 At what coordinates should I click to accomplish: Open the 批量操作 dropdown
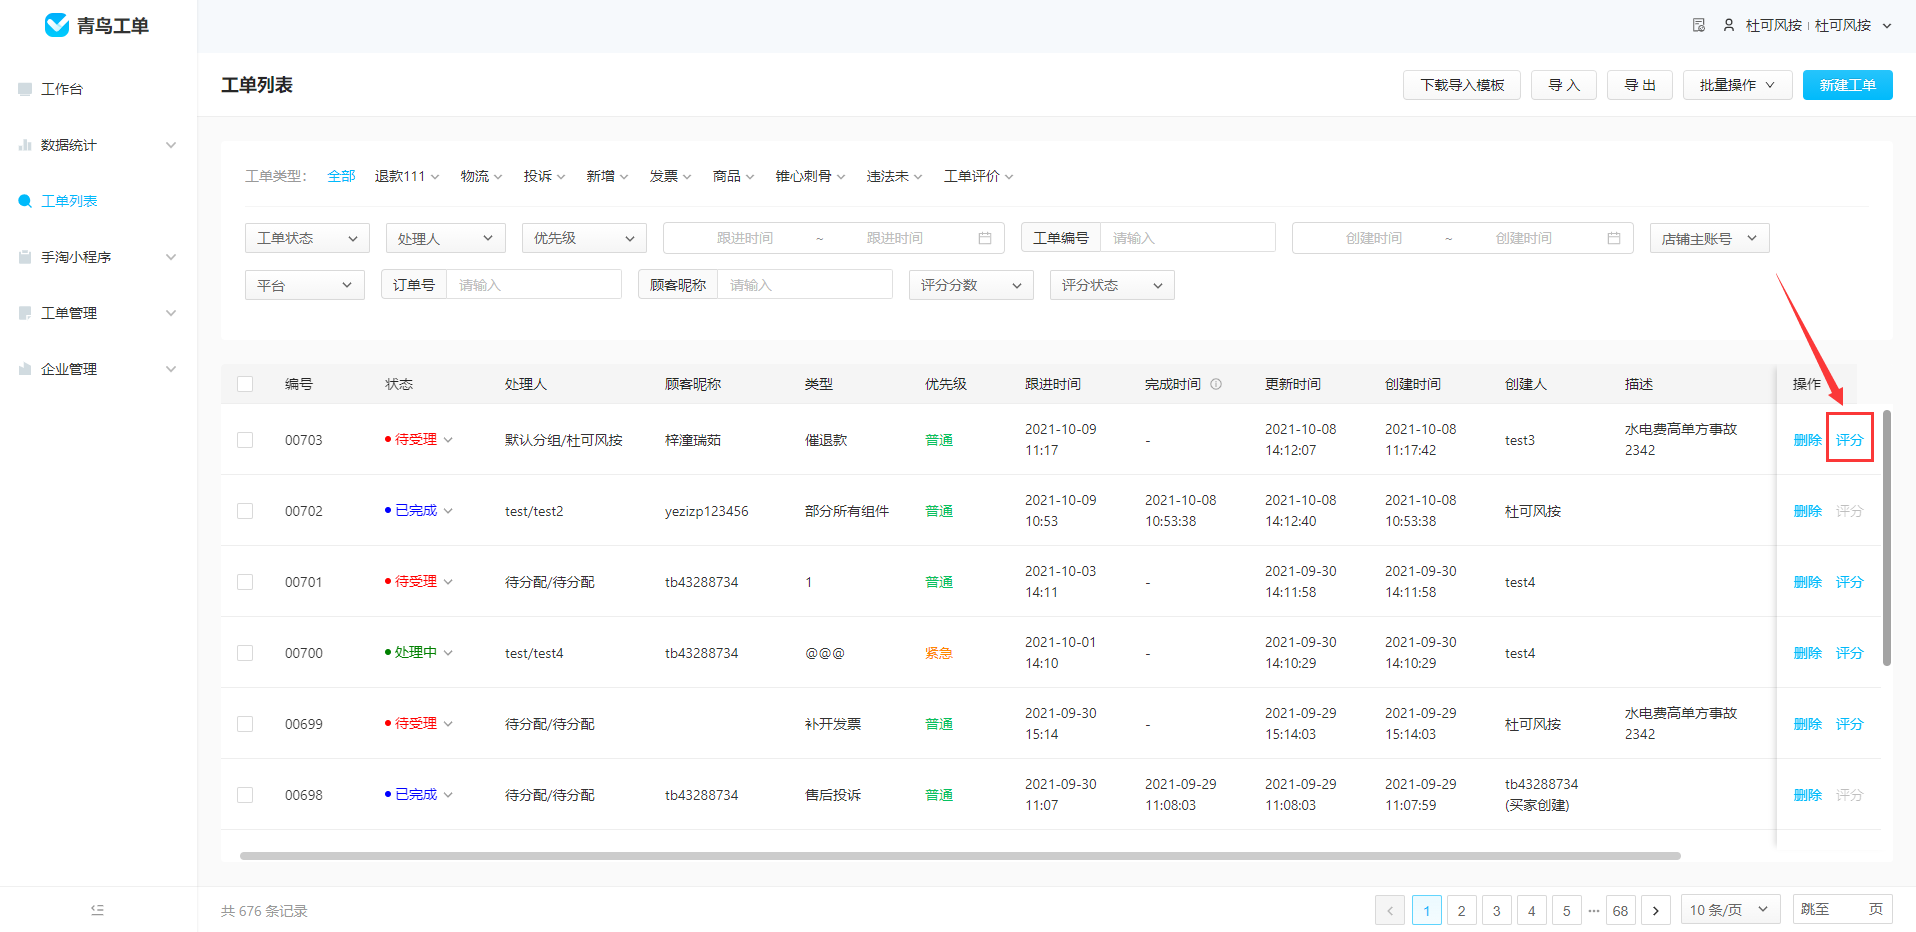1738,85
